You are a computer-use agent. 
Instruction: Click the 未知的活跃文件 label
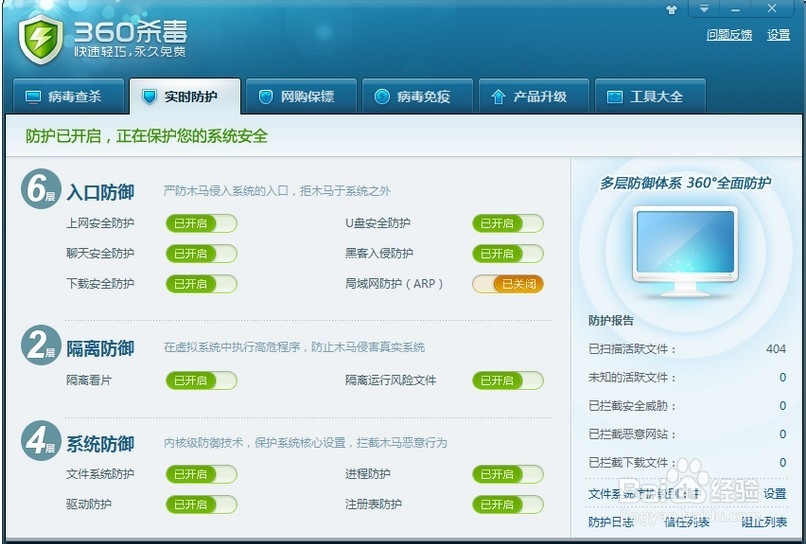(x=632, y=377)
